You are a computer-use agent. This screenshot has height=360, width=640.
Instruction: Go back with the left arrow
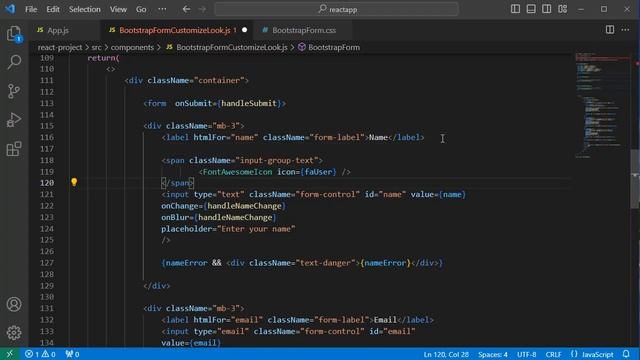coord(186,9)
